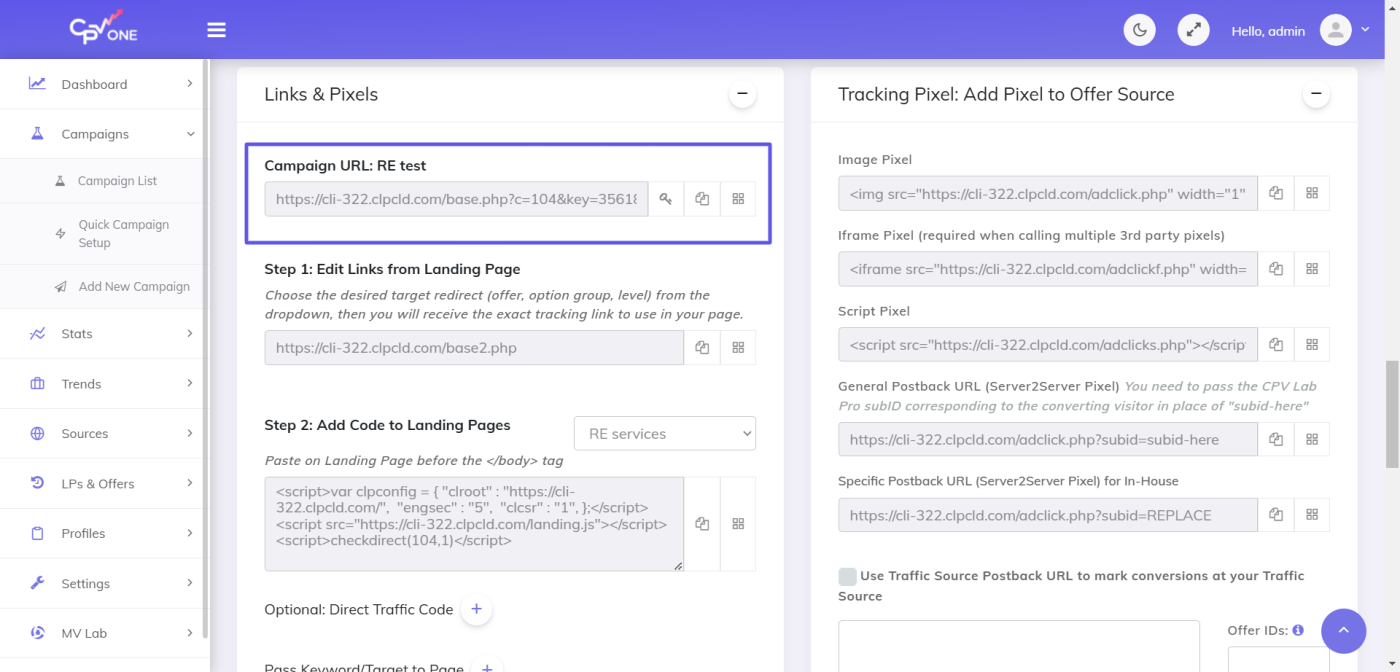The width and height of the screenshot is (1400, 672).
Task: Click the Trends briefcase icon in sidebar
Action: [x=37, y=384]
